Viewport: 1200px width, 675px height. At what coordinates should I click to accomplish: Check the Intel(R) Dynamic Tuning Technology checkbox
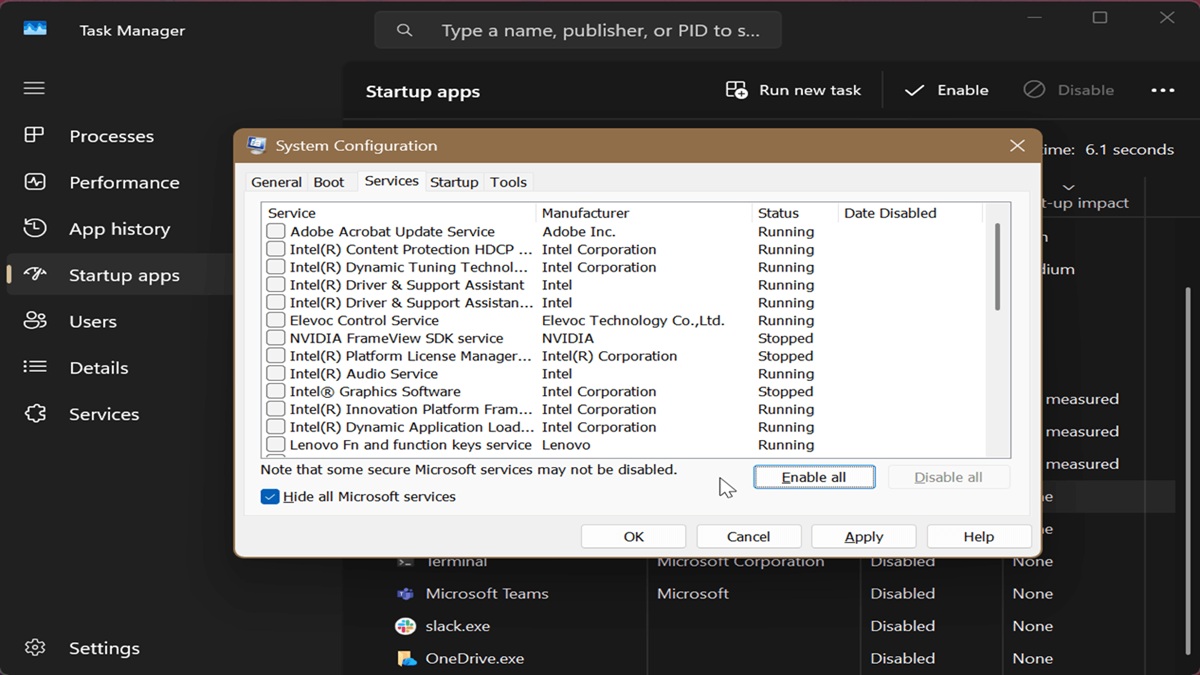click(x=275, y=267)
